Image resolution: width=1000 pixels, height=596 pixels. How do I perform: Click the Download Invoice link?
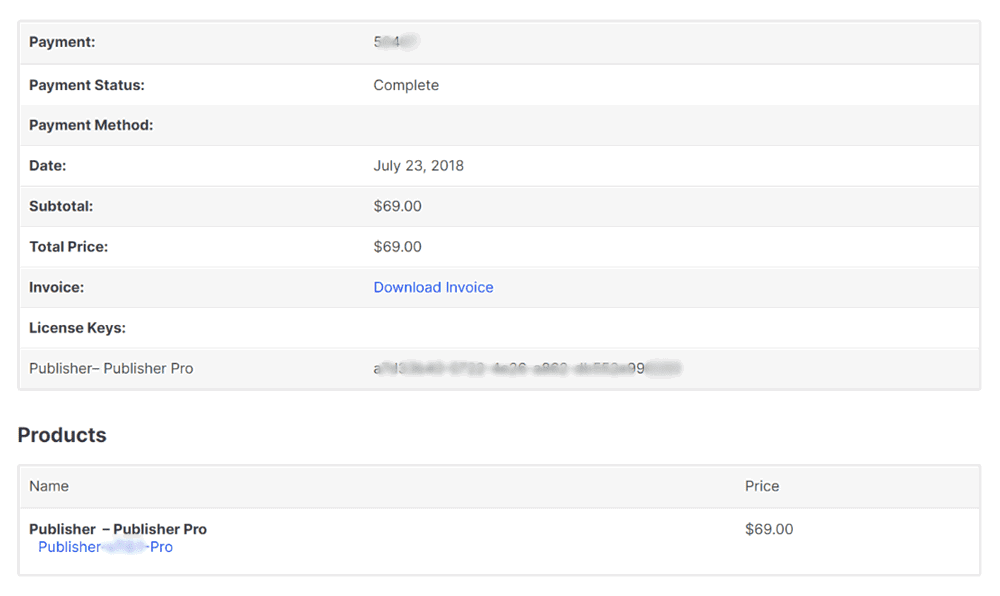[x=433, y=287]
